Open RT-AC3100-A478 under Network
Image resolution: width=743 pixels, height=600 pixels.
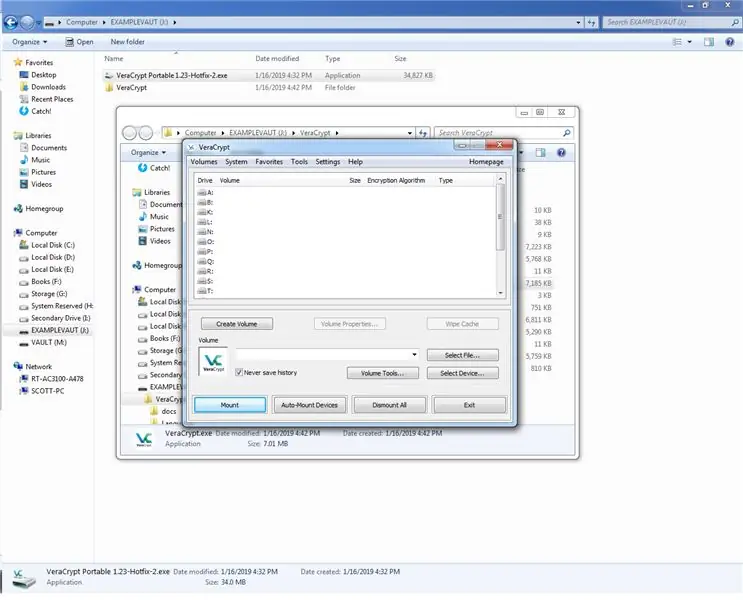(57, 379)
